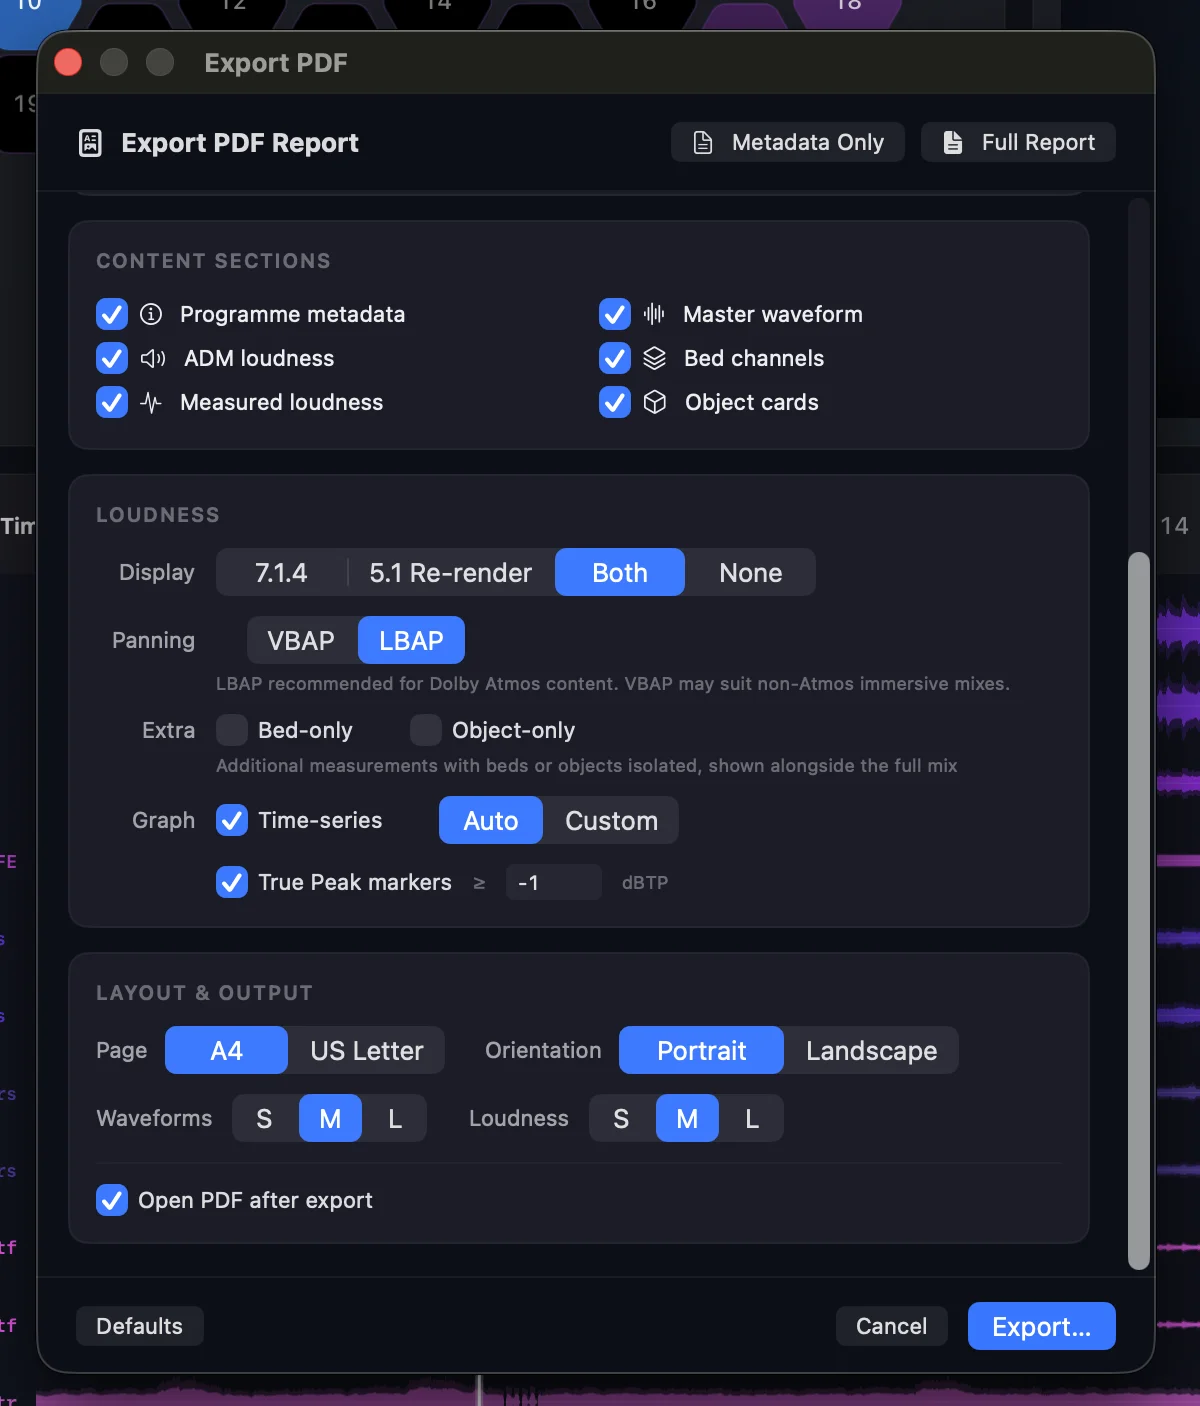Set loudness Display to None
1200x1406 pixels.
click(749, 572)
